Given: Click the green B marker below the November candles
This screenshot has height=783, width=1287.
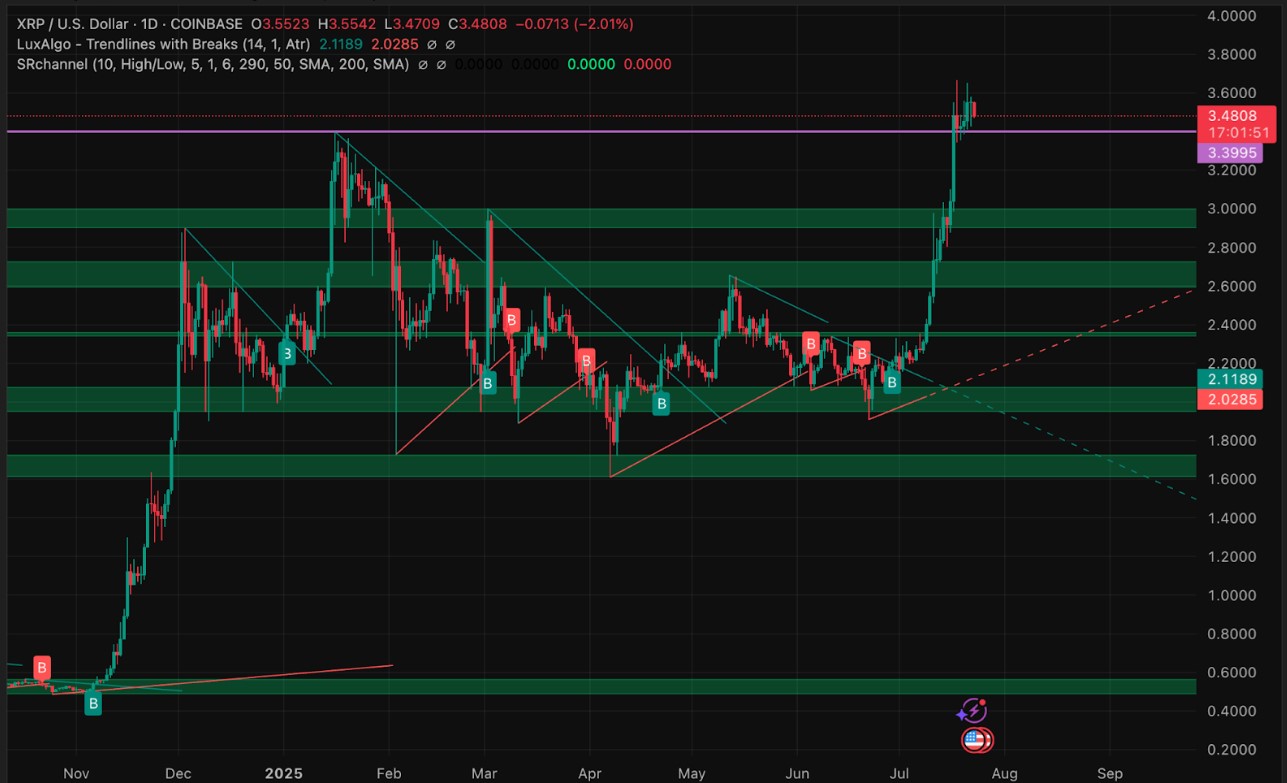Looking at the screenshot, I should 92,703.
